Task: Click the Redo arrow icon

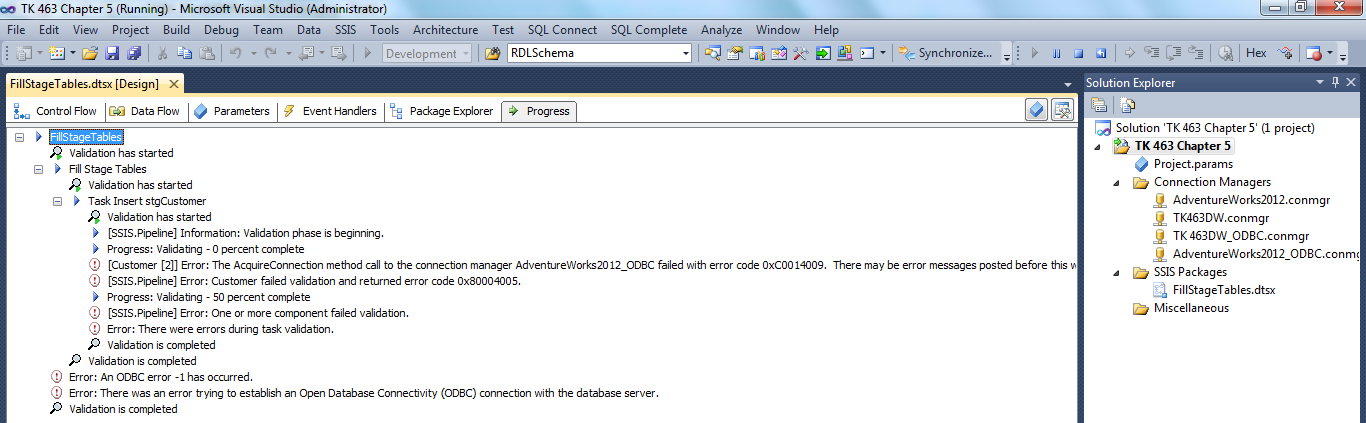Action: (271, 53)
